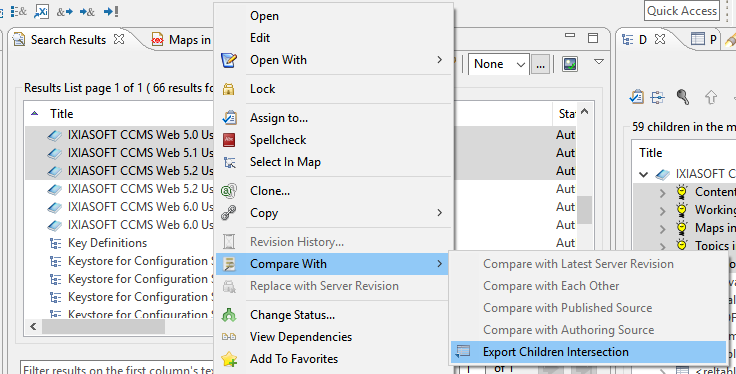Switch to the Search Results tab
736x374 pixels.
69,40
